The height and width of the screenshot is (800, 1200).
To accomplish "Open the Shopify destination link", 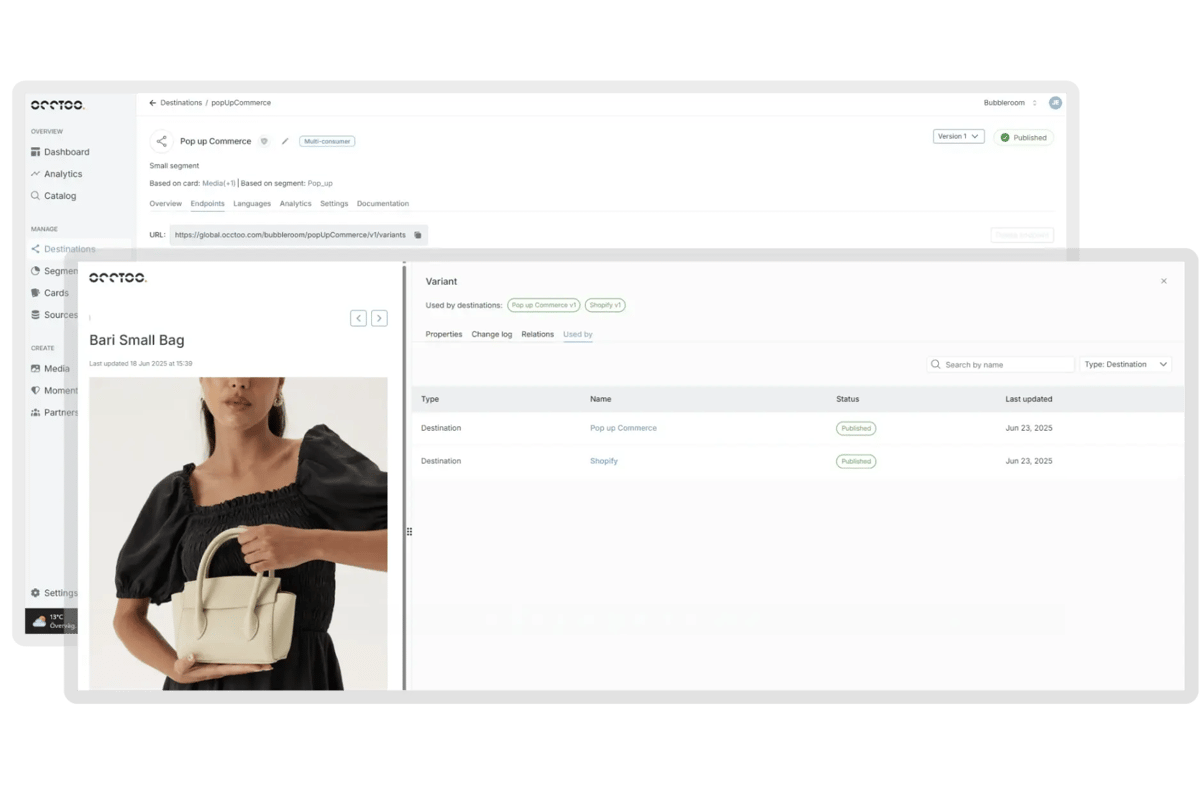I will tap(604, 461).
